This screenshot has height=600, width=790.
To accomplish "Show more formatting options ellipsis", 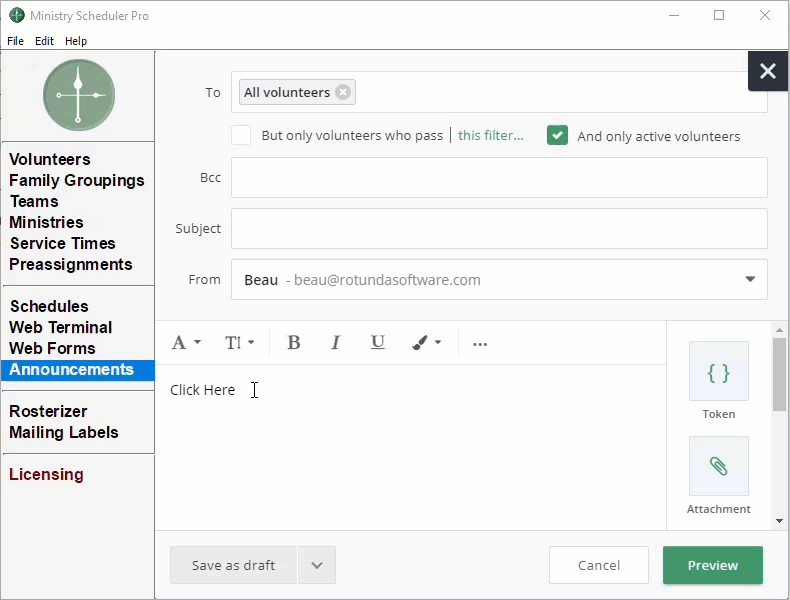I will pyautogui.click(x=480, y=343).
